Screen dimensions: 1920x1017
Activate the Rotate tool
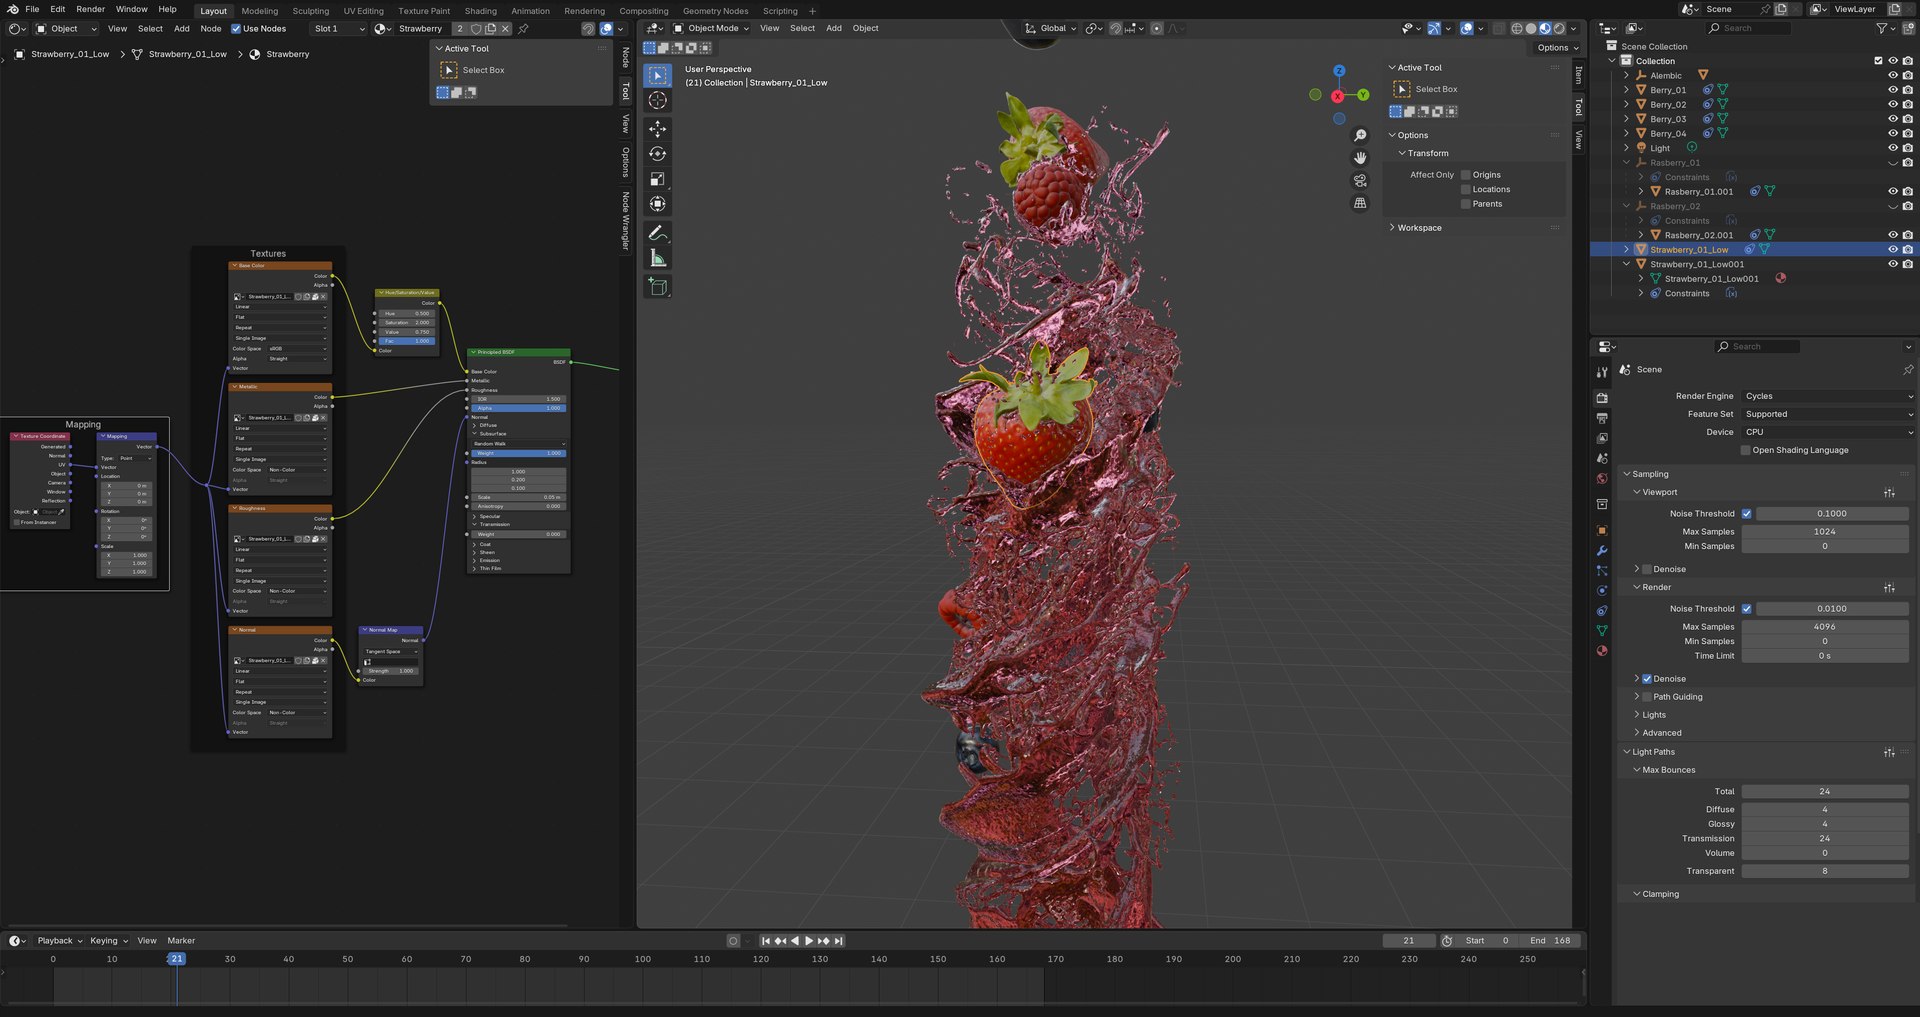[657, 154]
